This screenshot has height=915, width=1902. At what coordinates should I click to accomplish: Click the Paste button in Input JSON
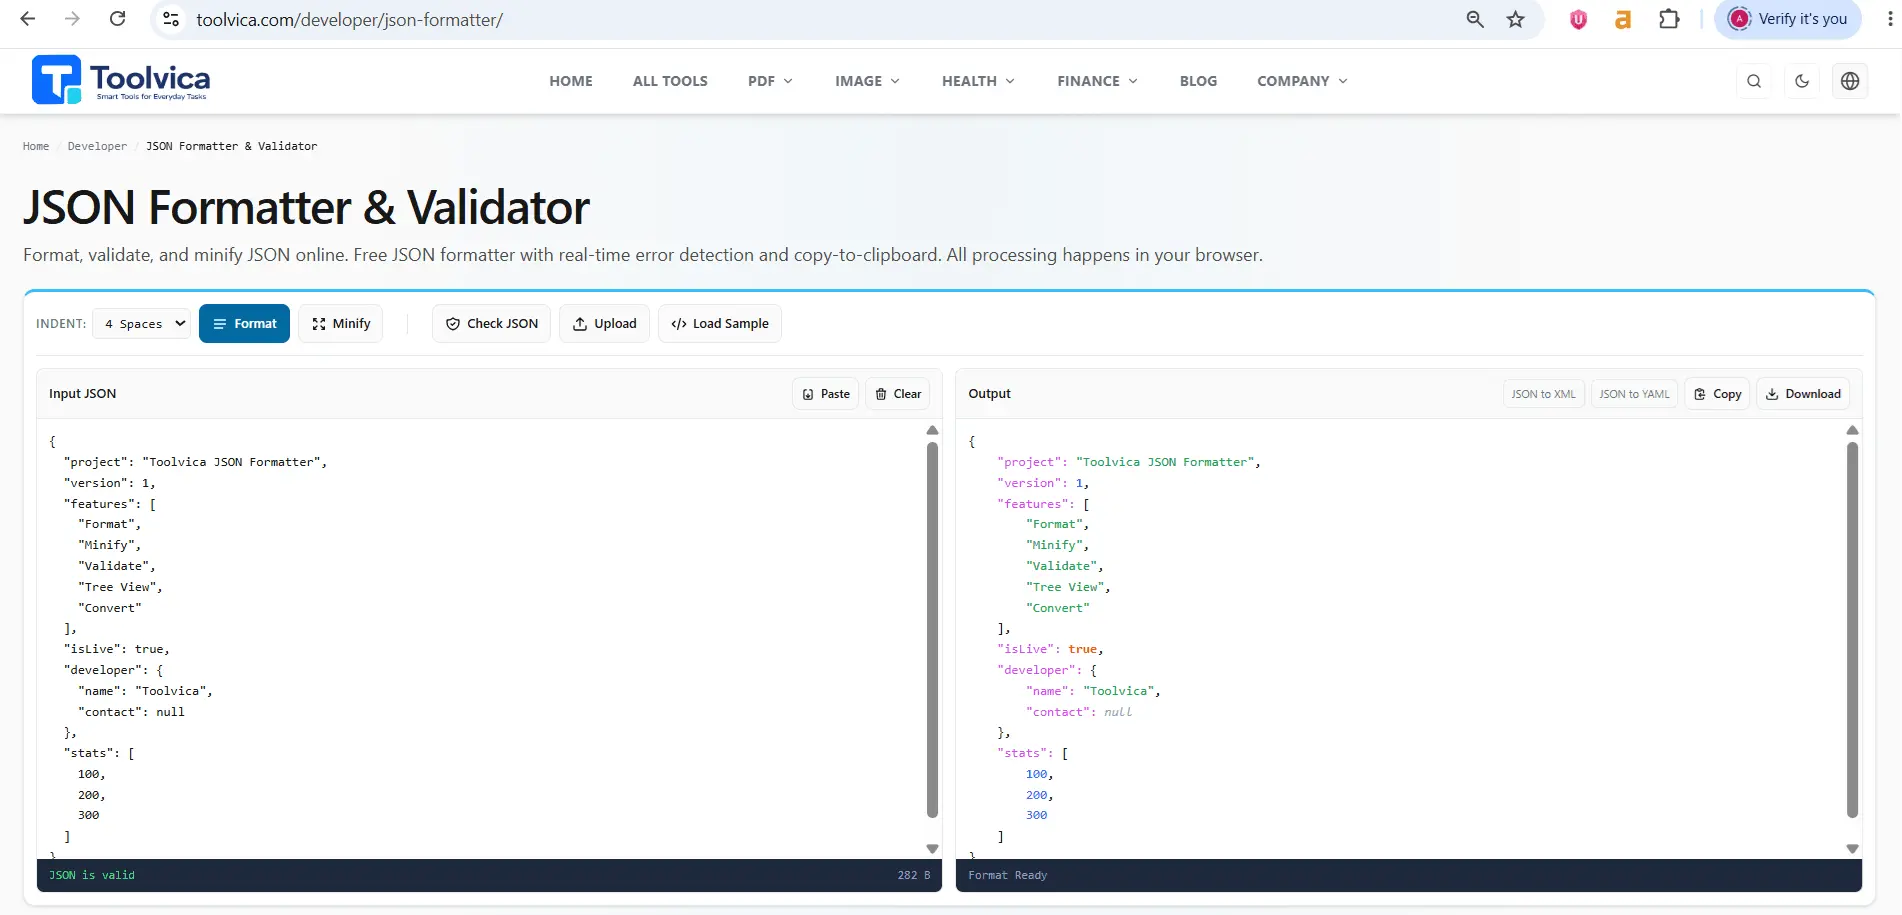pos(826,394)
